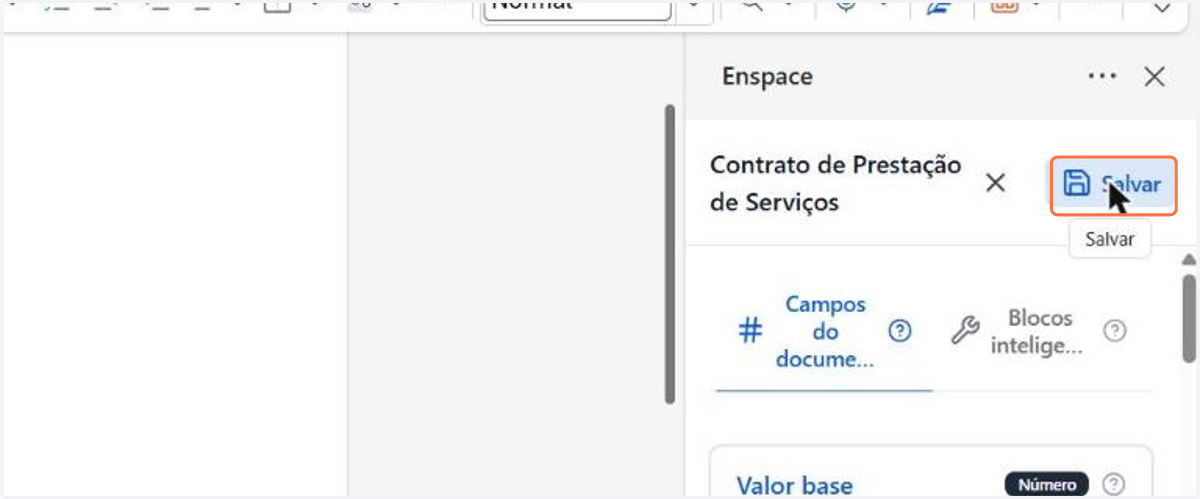Expand the Normal paragraph style dropdown arrow

pos(694,8)
